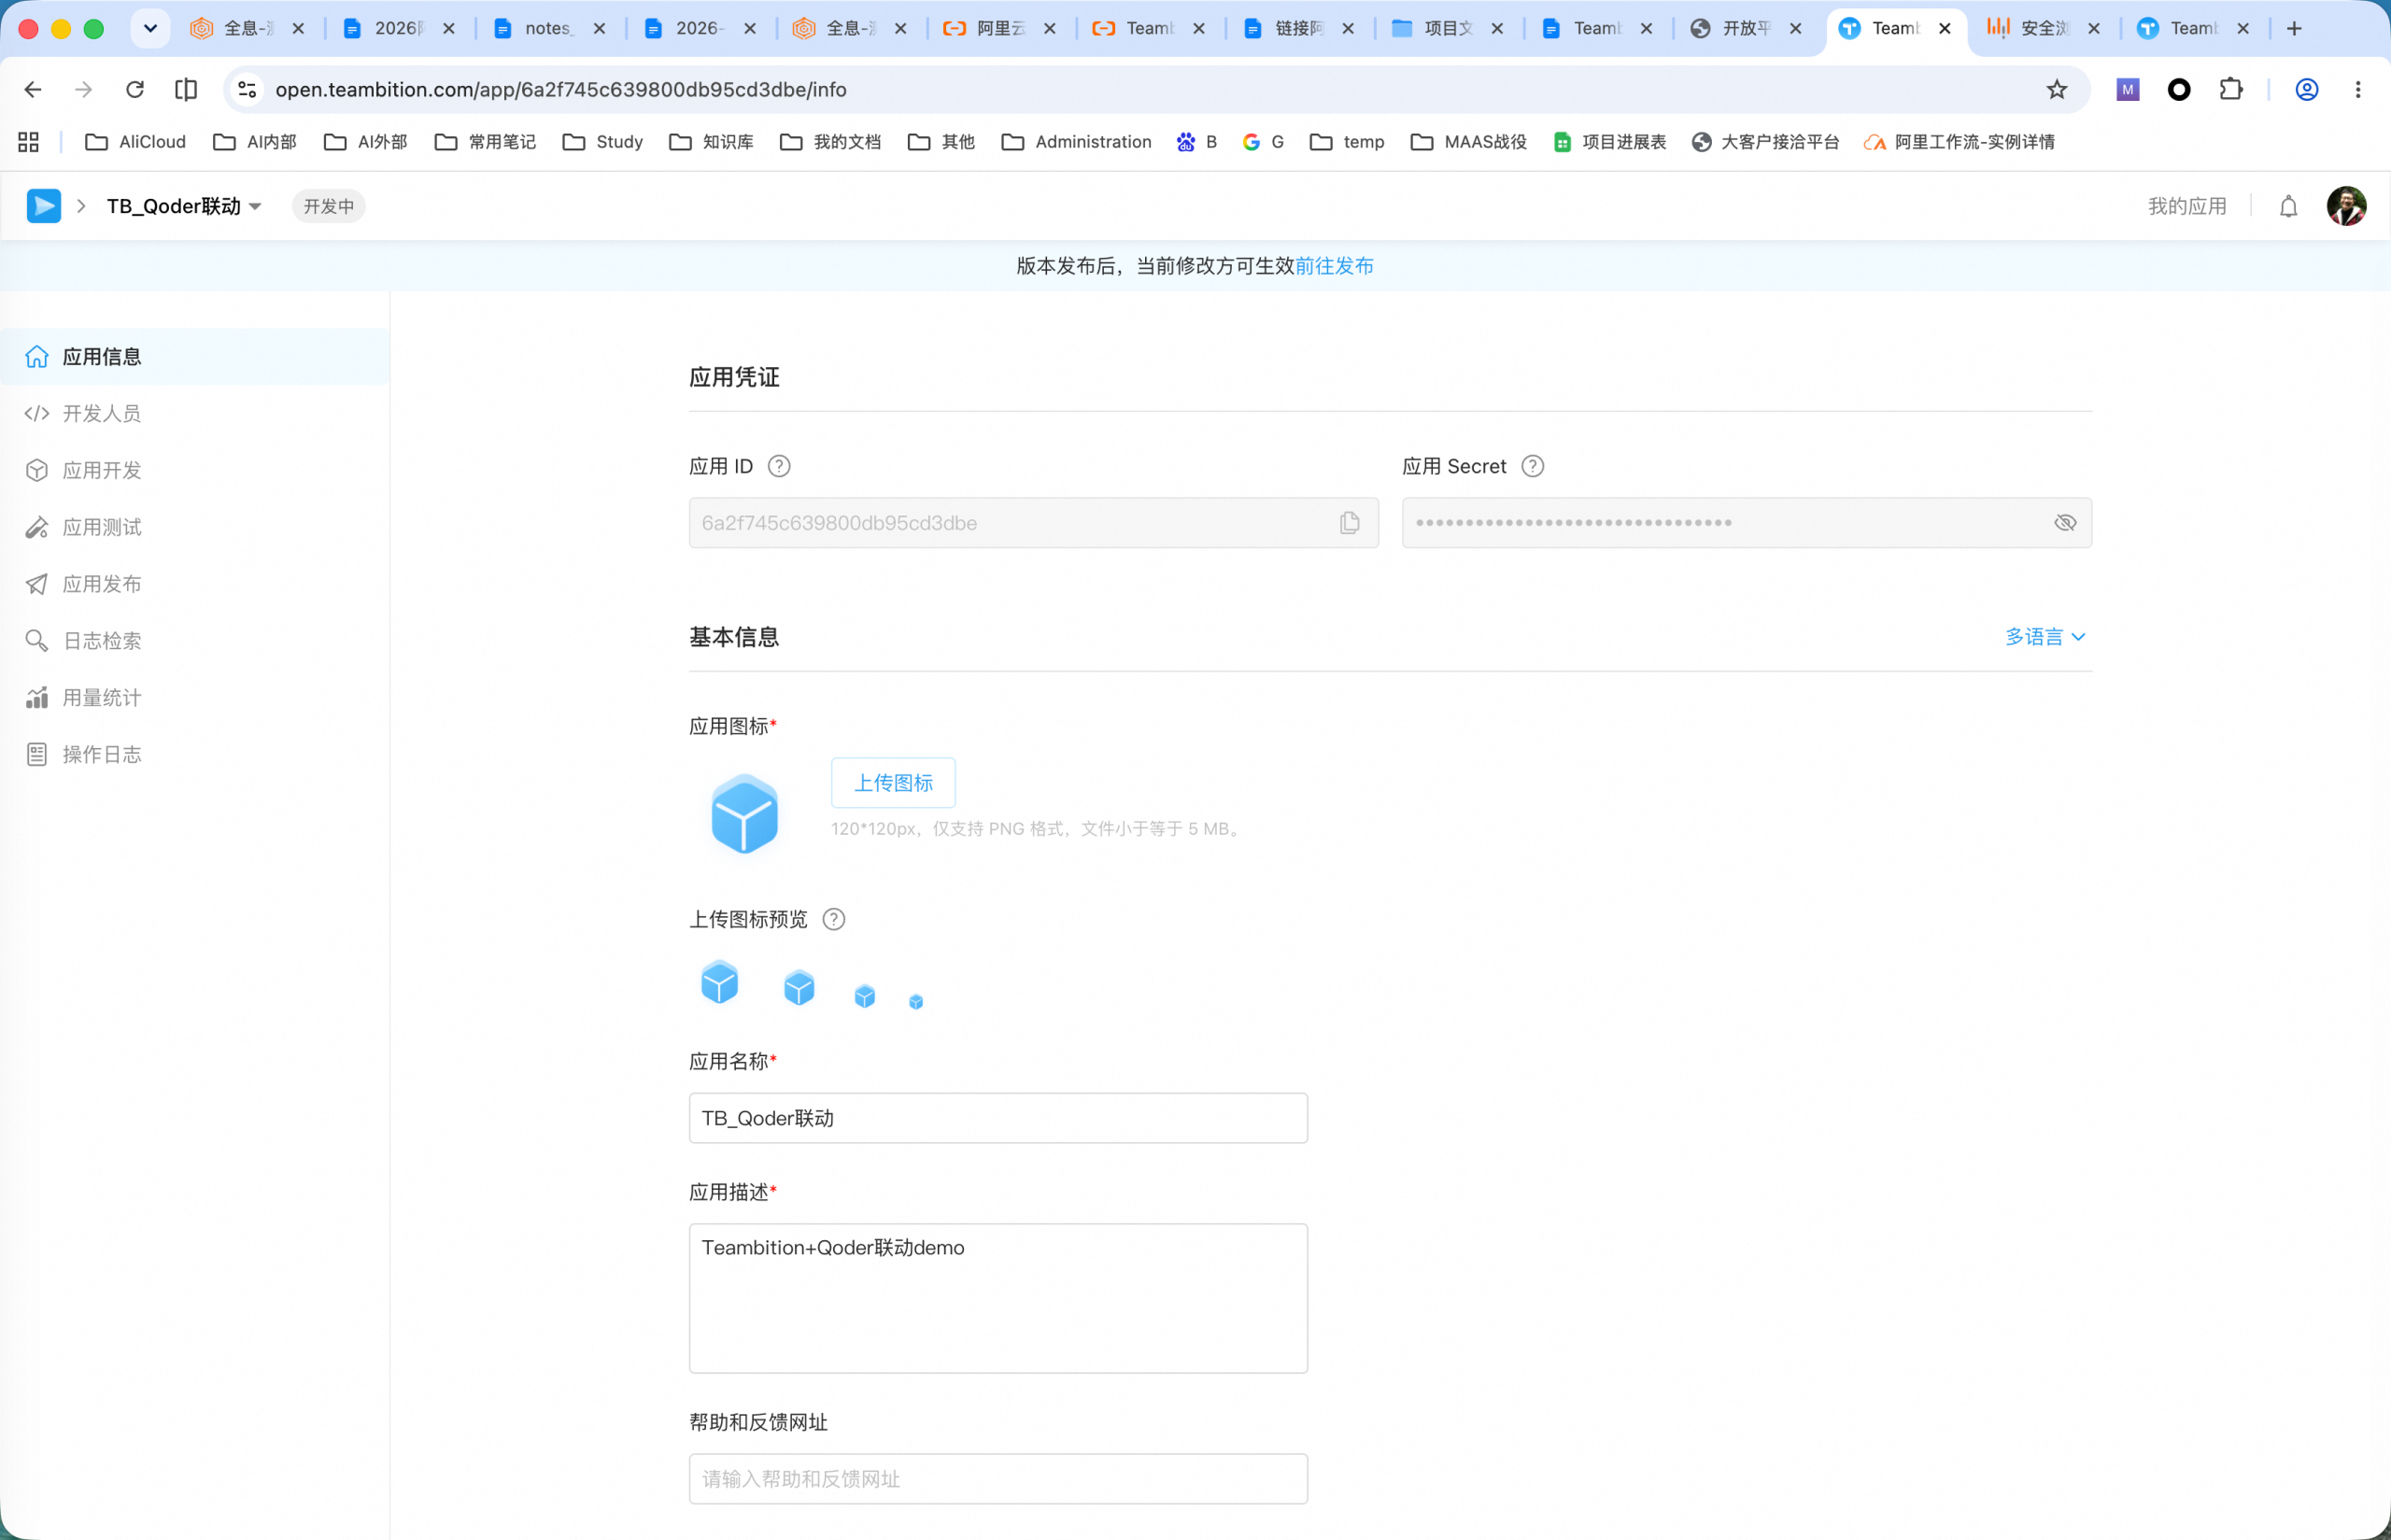Click the 应用描述 text area
The width and height of the screenshot is (2391, 1540).
coord(998,1298)
